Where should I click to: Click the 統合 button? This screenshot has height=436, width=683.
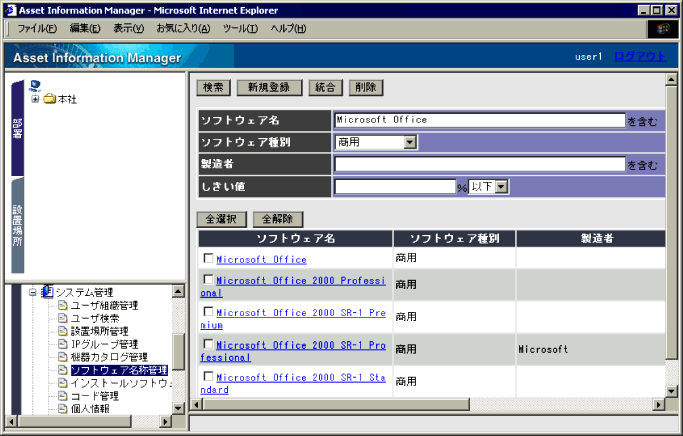click(325, 88)
